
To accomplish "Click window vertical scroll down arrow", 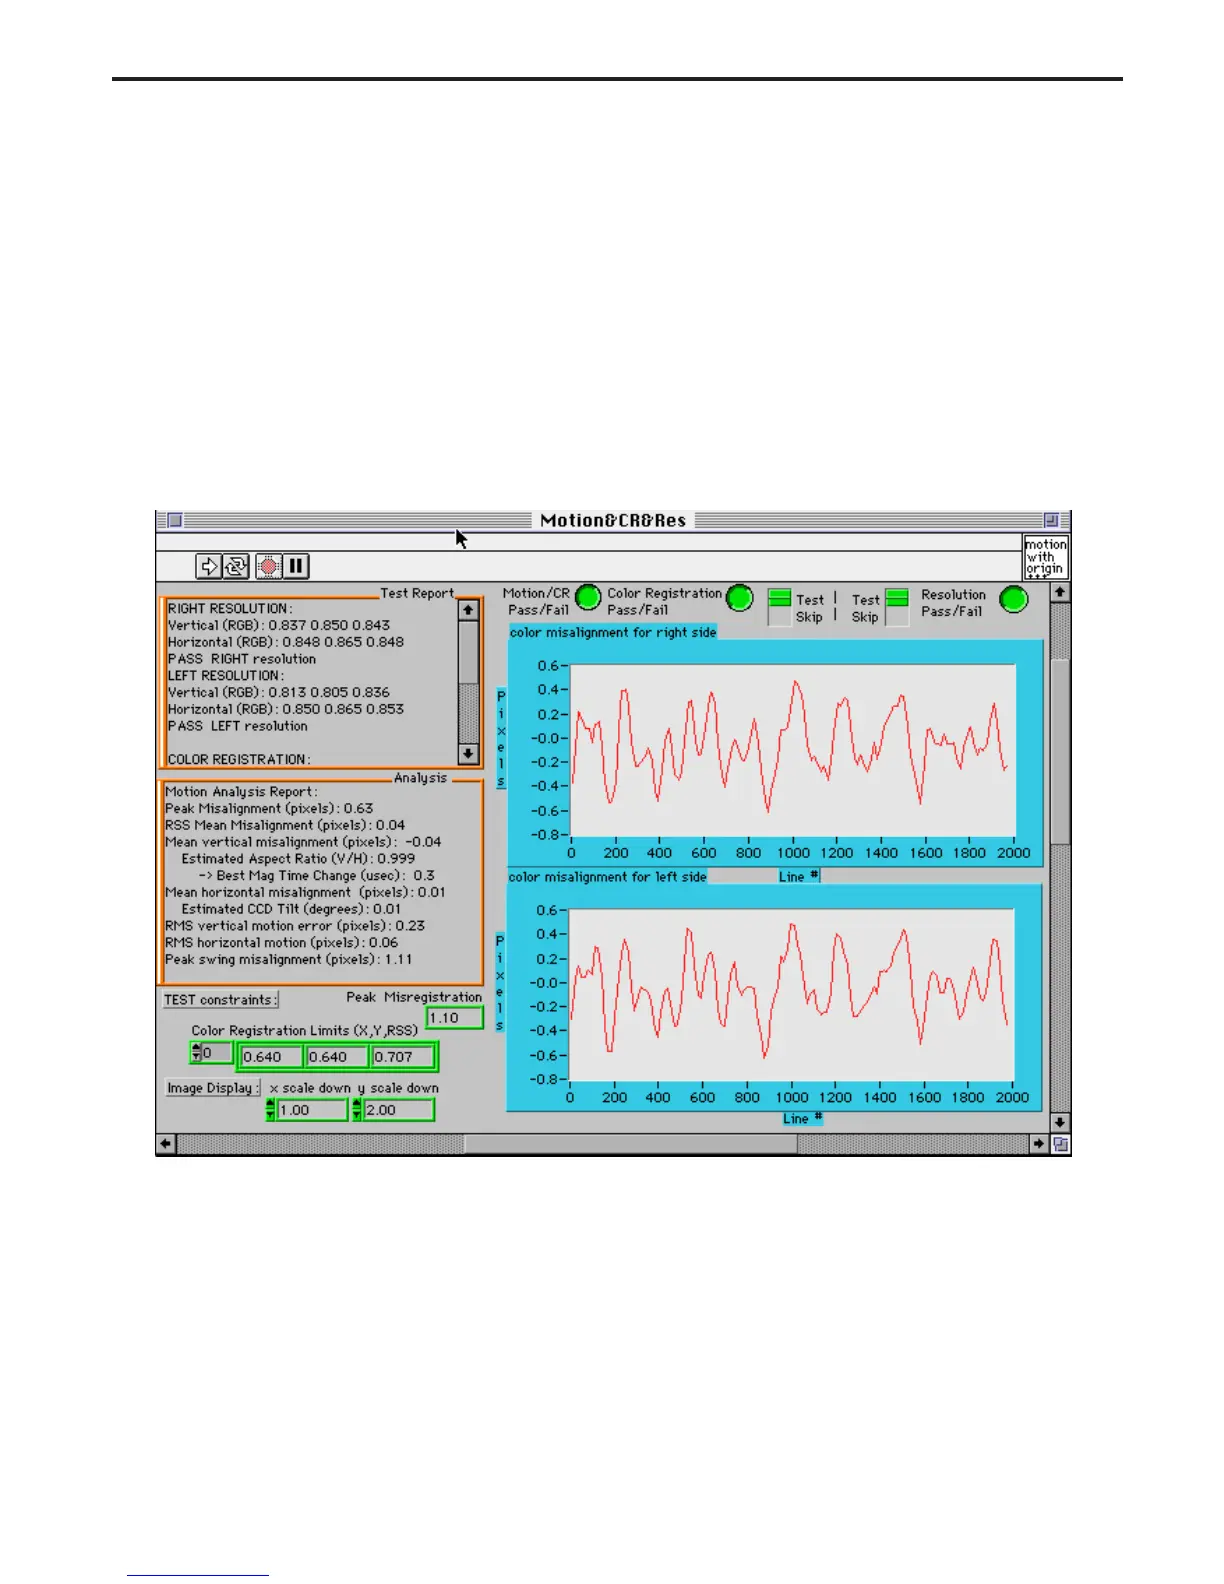I will click(x=1060, y=1123).
